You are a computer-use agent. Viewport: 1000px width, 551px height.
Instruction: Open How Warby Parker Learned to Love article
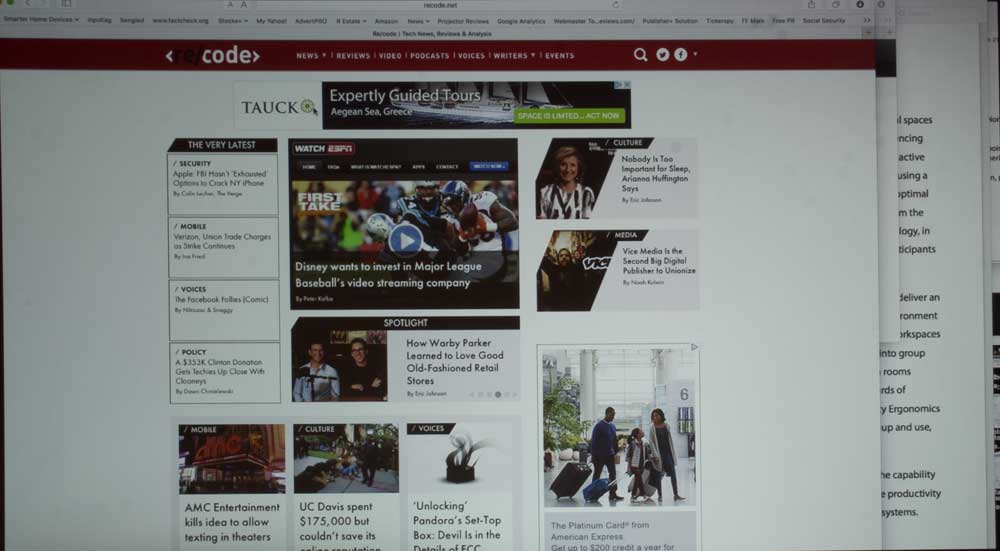455,362
